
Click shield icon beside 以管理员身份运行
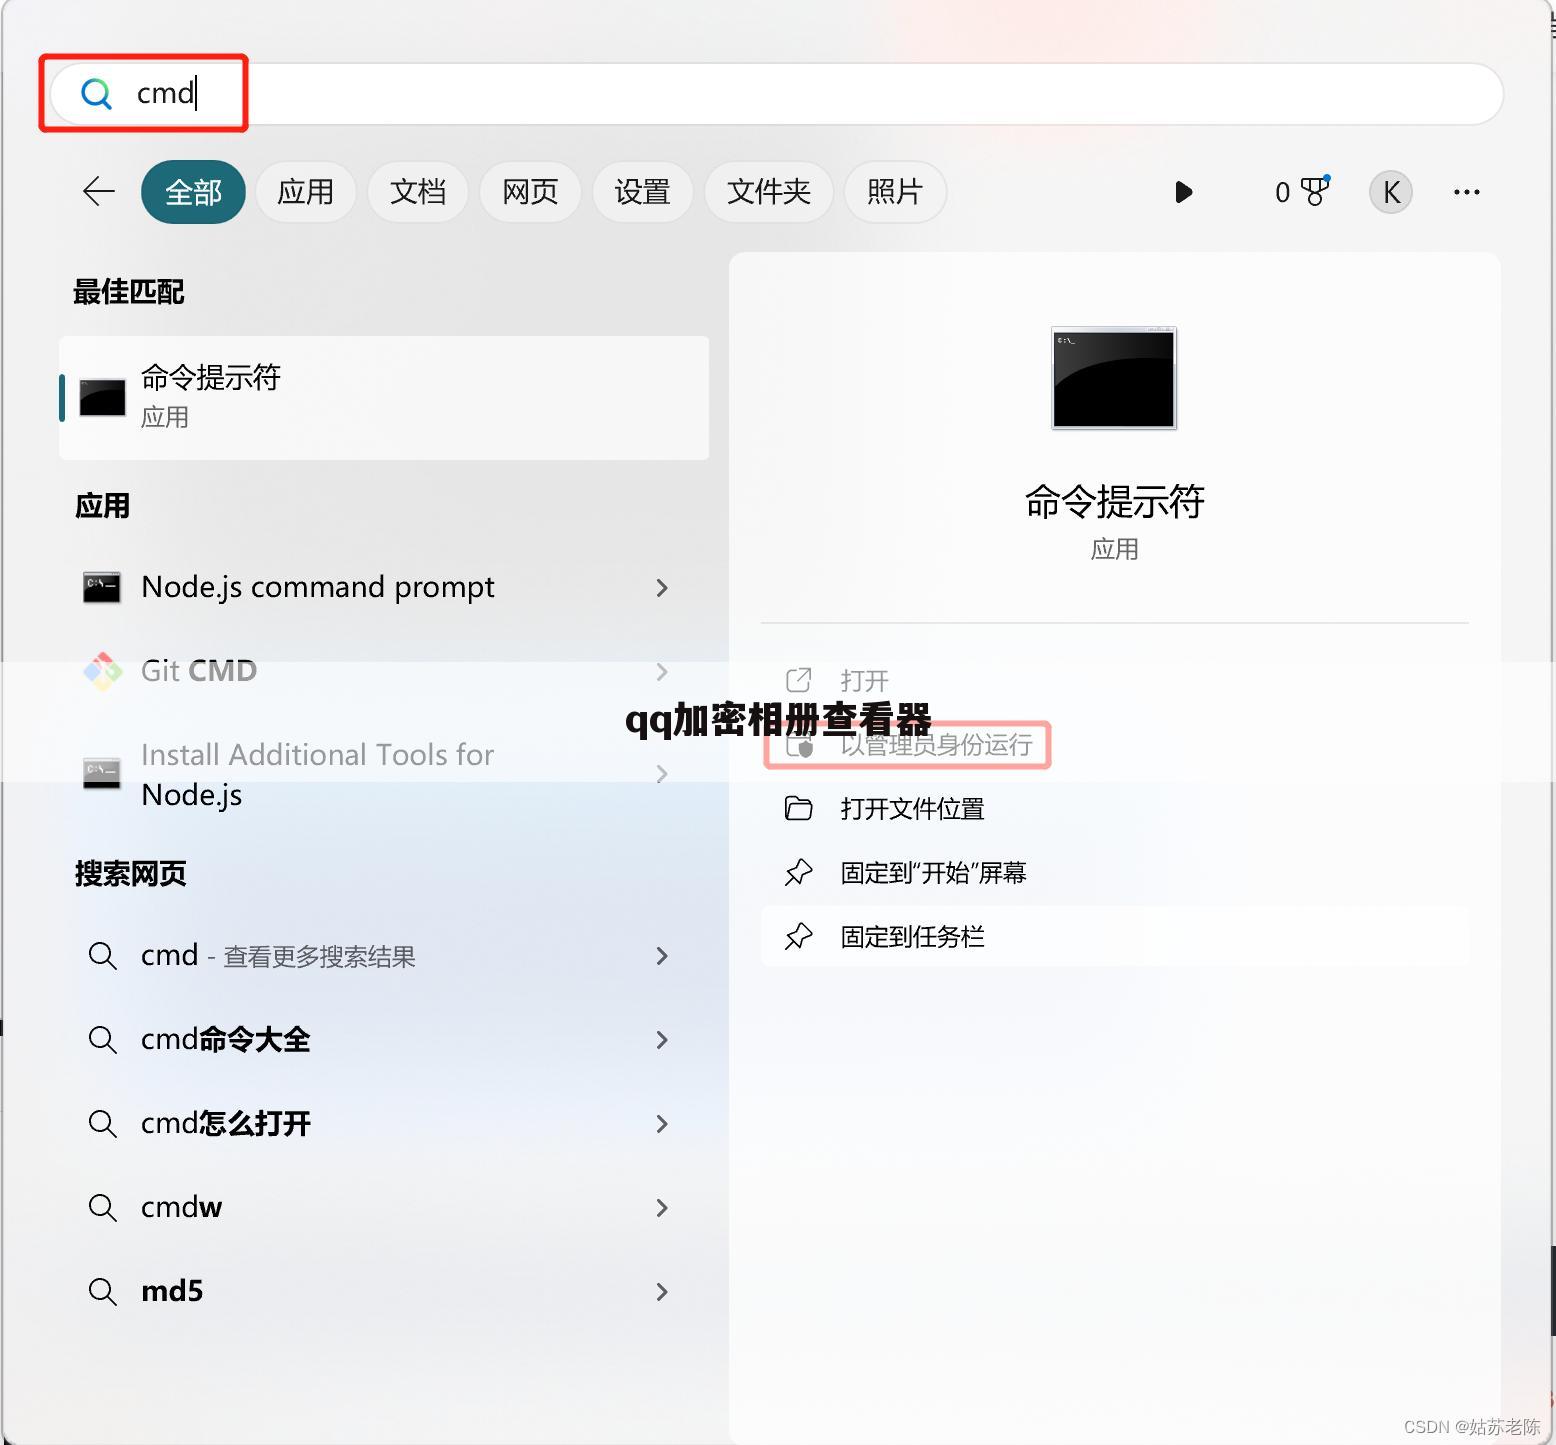point(799,745)
